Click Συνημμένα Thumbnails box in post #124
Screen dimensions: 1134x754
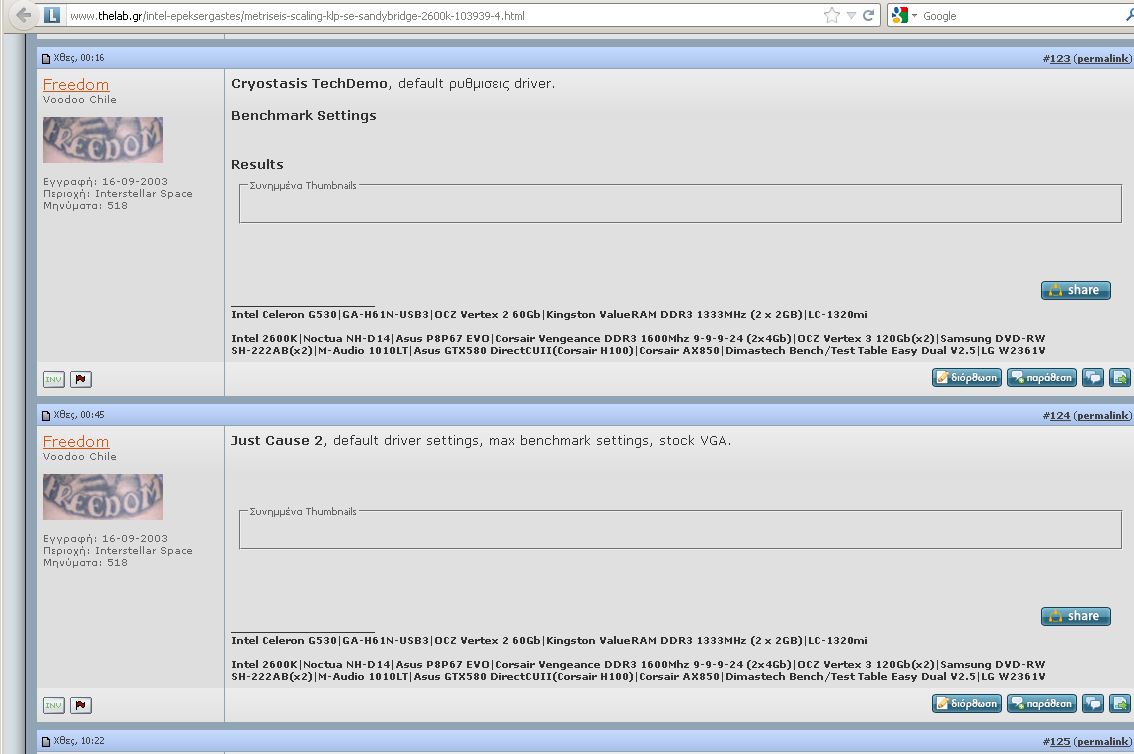[680, 528]
